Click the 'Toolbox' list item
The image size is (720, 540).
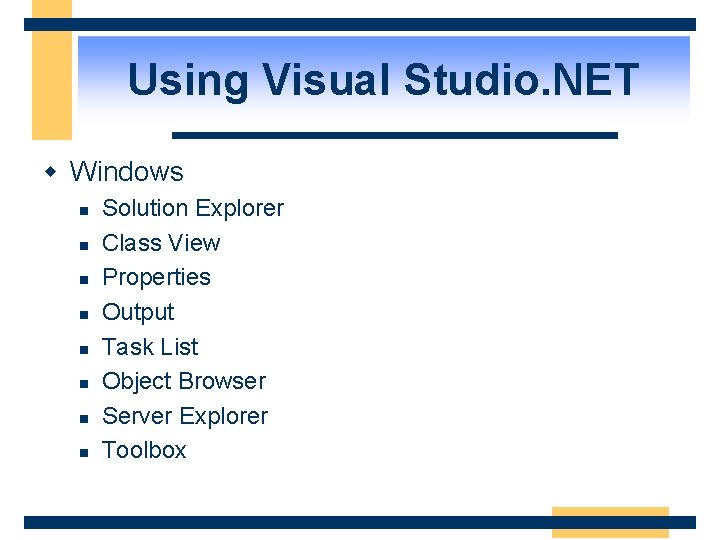pos(144,450)
